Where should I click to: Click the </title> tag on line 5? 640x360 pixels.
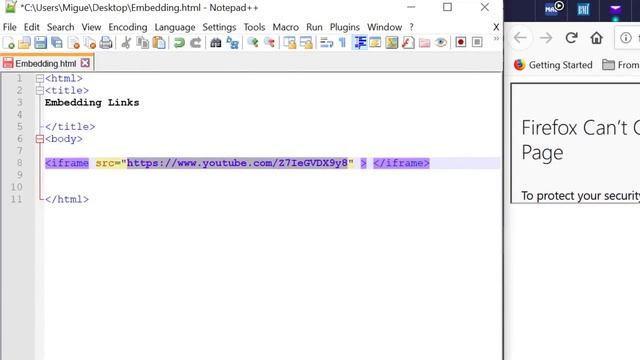[70, 127]
